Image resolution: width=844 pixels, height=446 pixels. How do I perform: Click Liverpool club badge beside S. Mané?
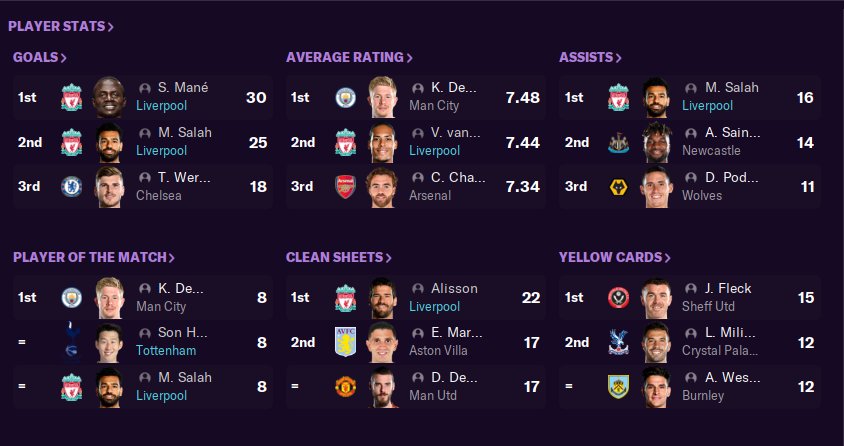71,98
